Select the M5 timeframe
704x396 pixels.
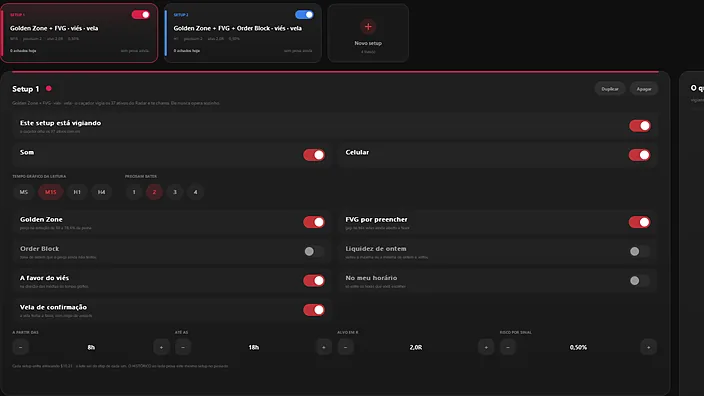point(24,192)
